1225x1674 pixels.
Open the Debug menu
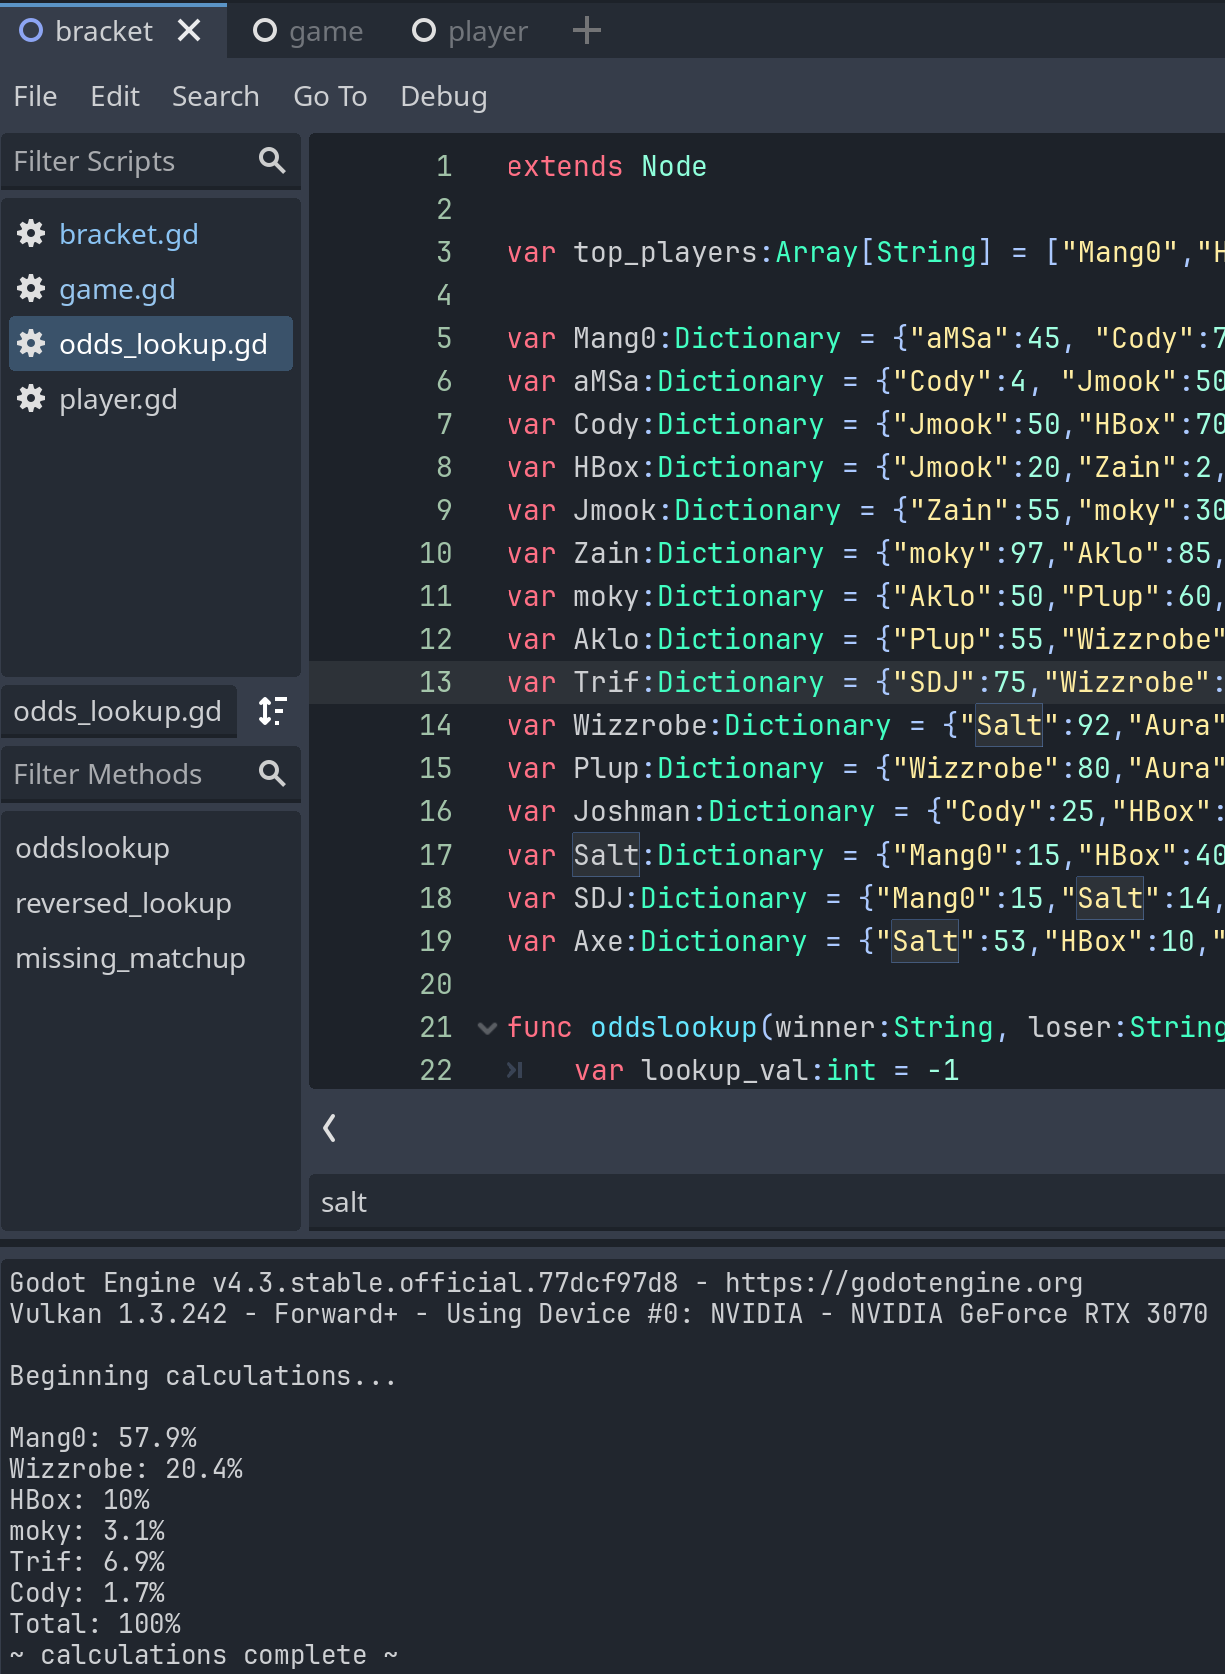(443, 97)
